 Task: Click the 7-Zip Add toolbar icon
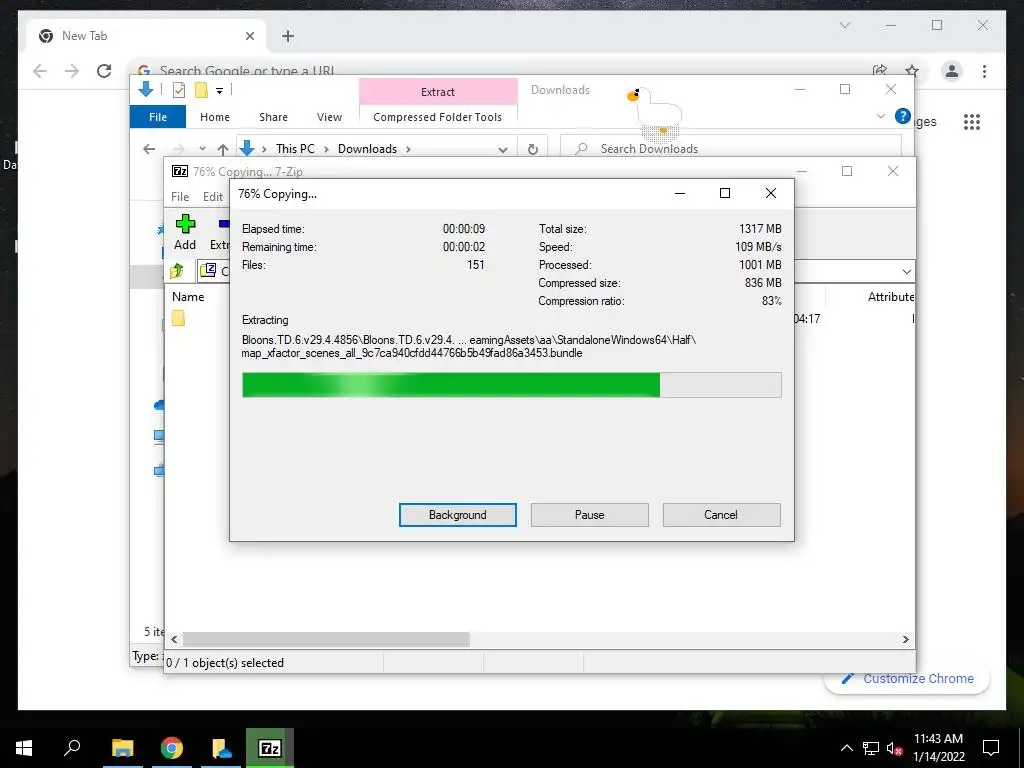185,232
